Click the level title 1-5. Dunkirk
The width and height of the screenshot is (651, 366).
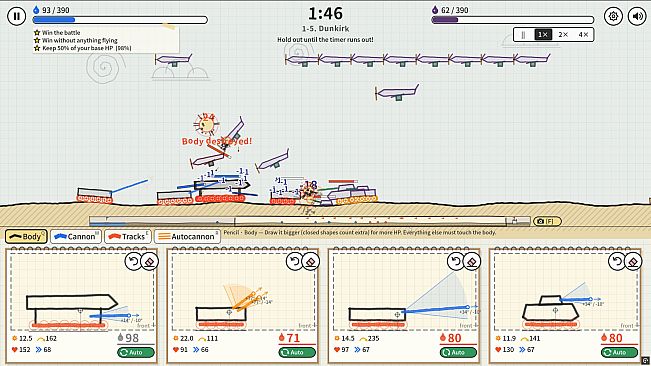click(326, 29)
